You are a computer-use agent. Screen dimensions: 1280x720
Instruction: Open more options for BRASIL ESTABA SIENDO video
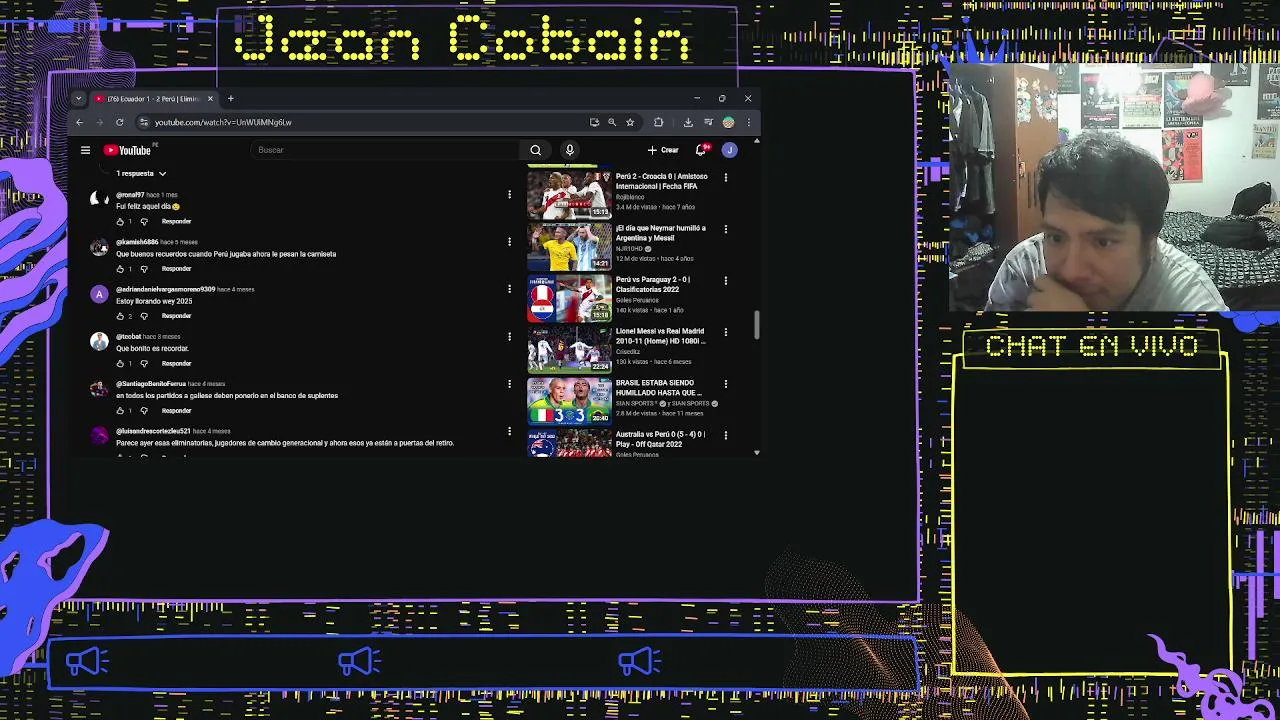[x=725, y=384]
